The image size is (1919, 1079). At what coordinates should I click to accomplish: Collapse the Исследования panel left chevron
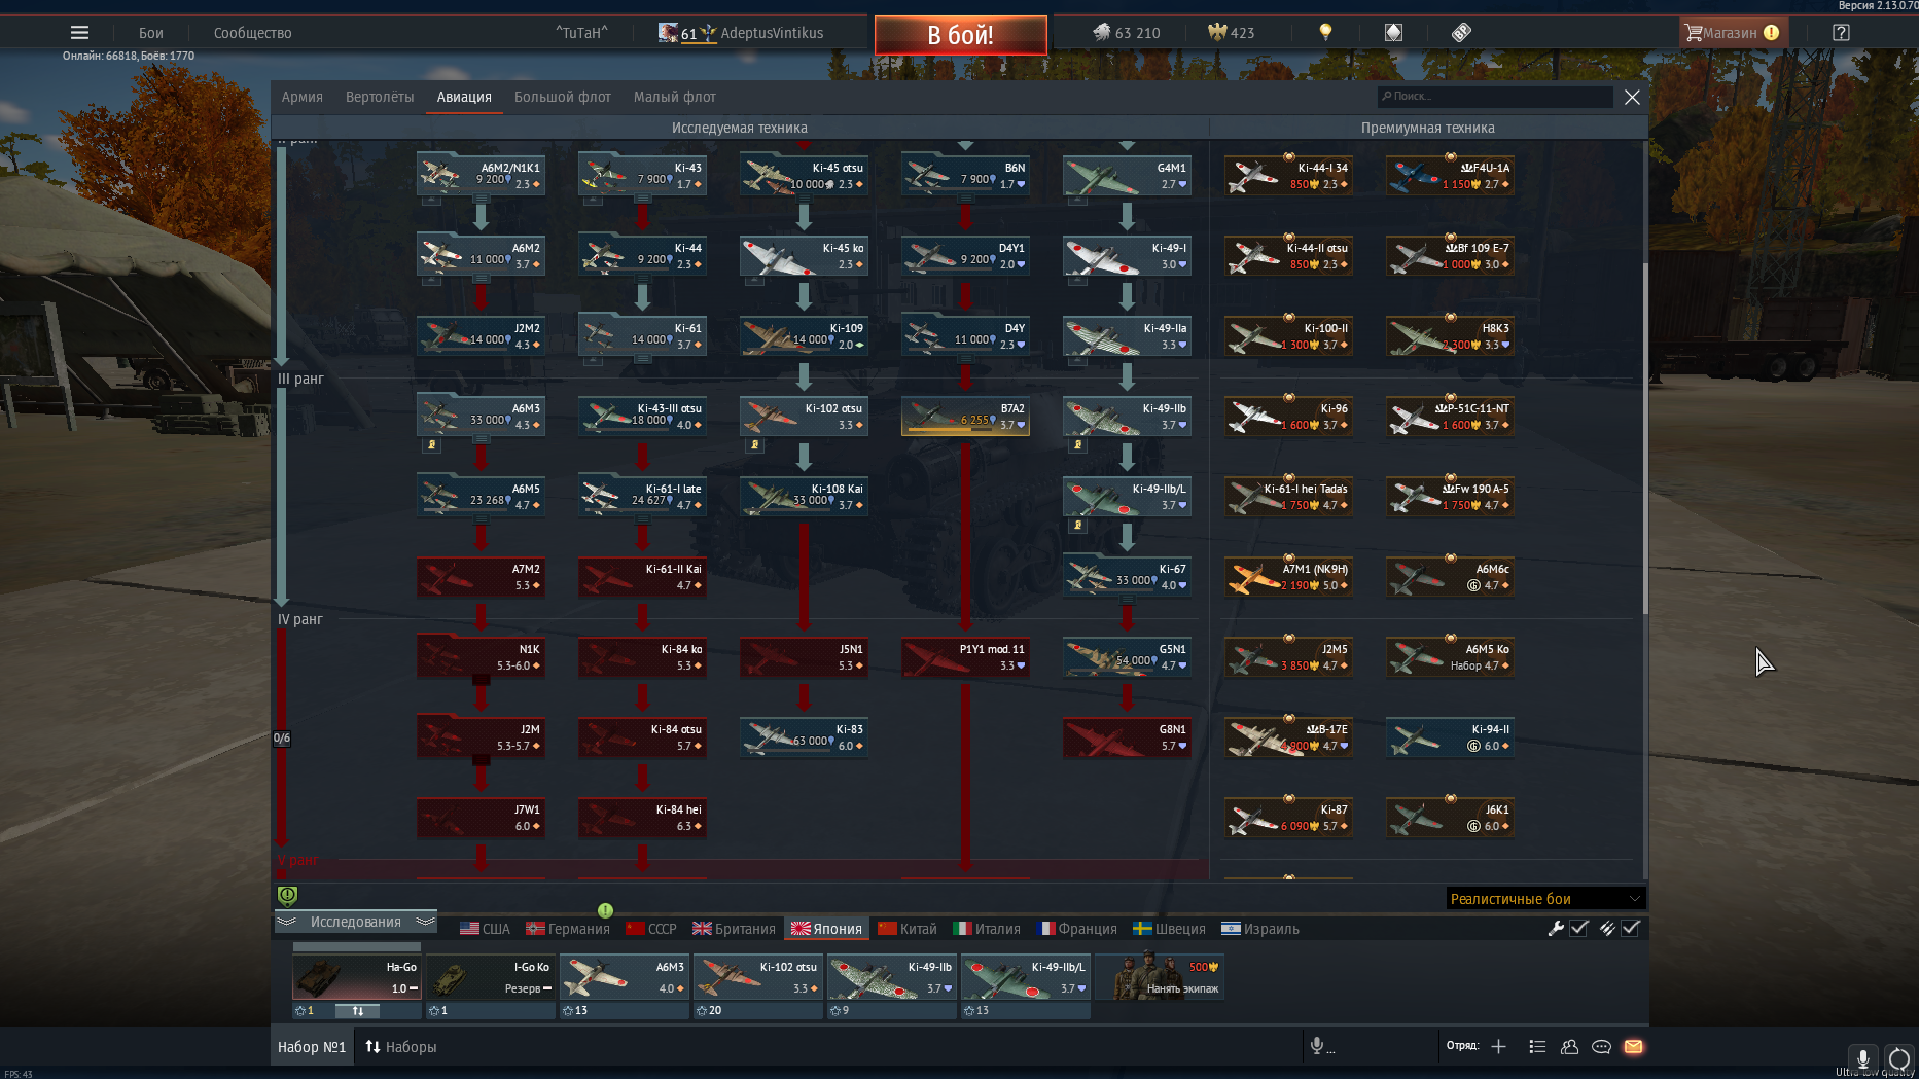coord(287,922)
